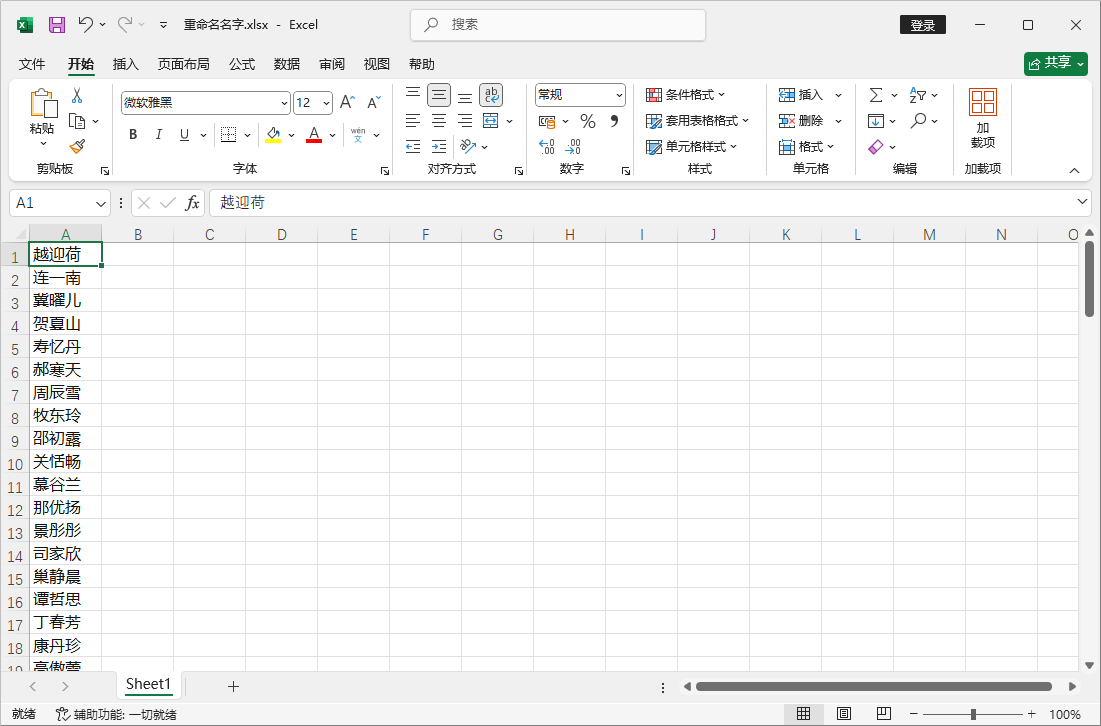
Task: Click the 共享 share button
Action: 1055,63
